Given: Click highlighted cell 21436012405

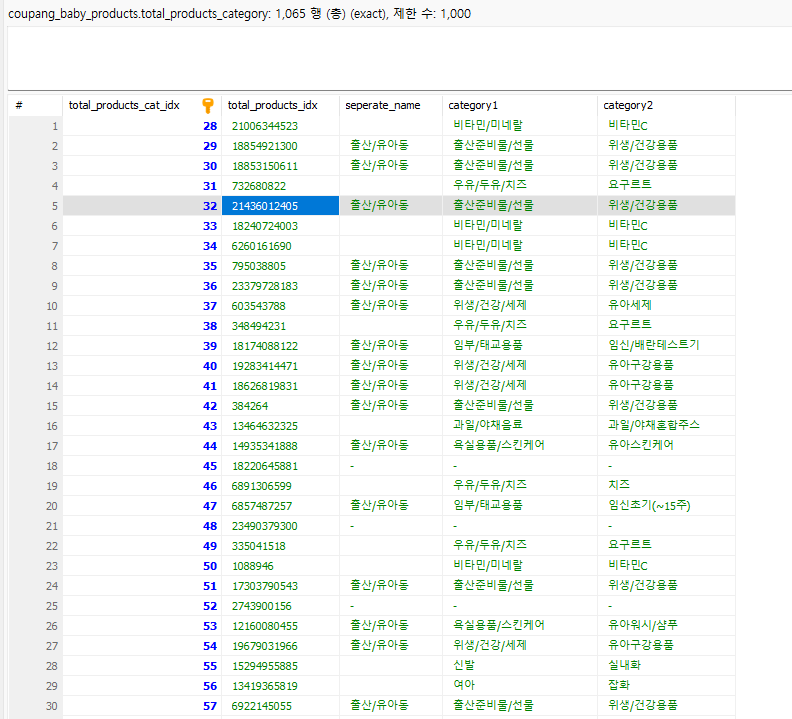Looking at the screenshot, I should pyautogui.click(x=280, y=206).
